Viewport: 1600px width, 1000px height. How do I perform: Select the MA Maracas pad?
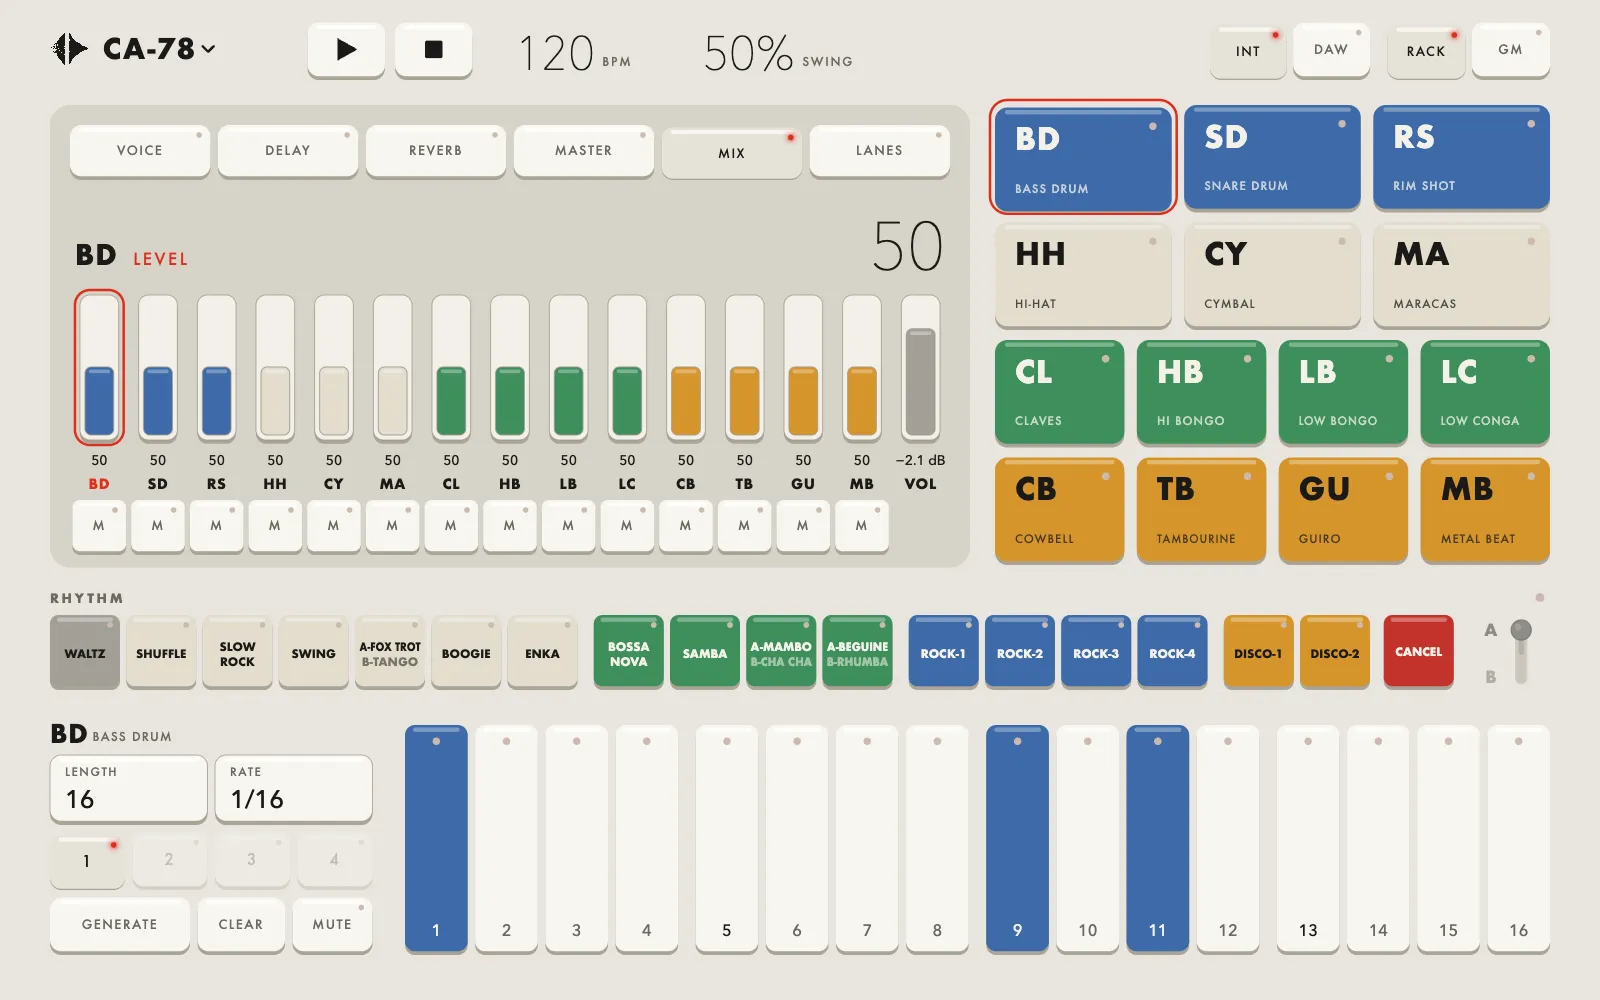point(1461,275)
